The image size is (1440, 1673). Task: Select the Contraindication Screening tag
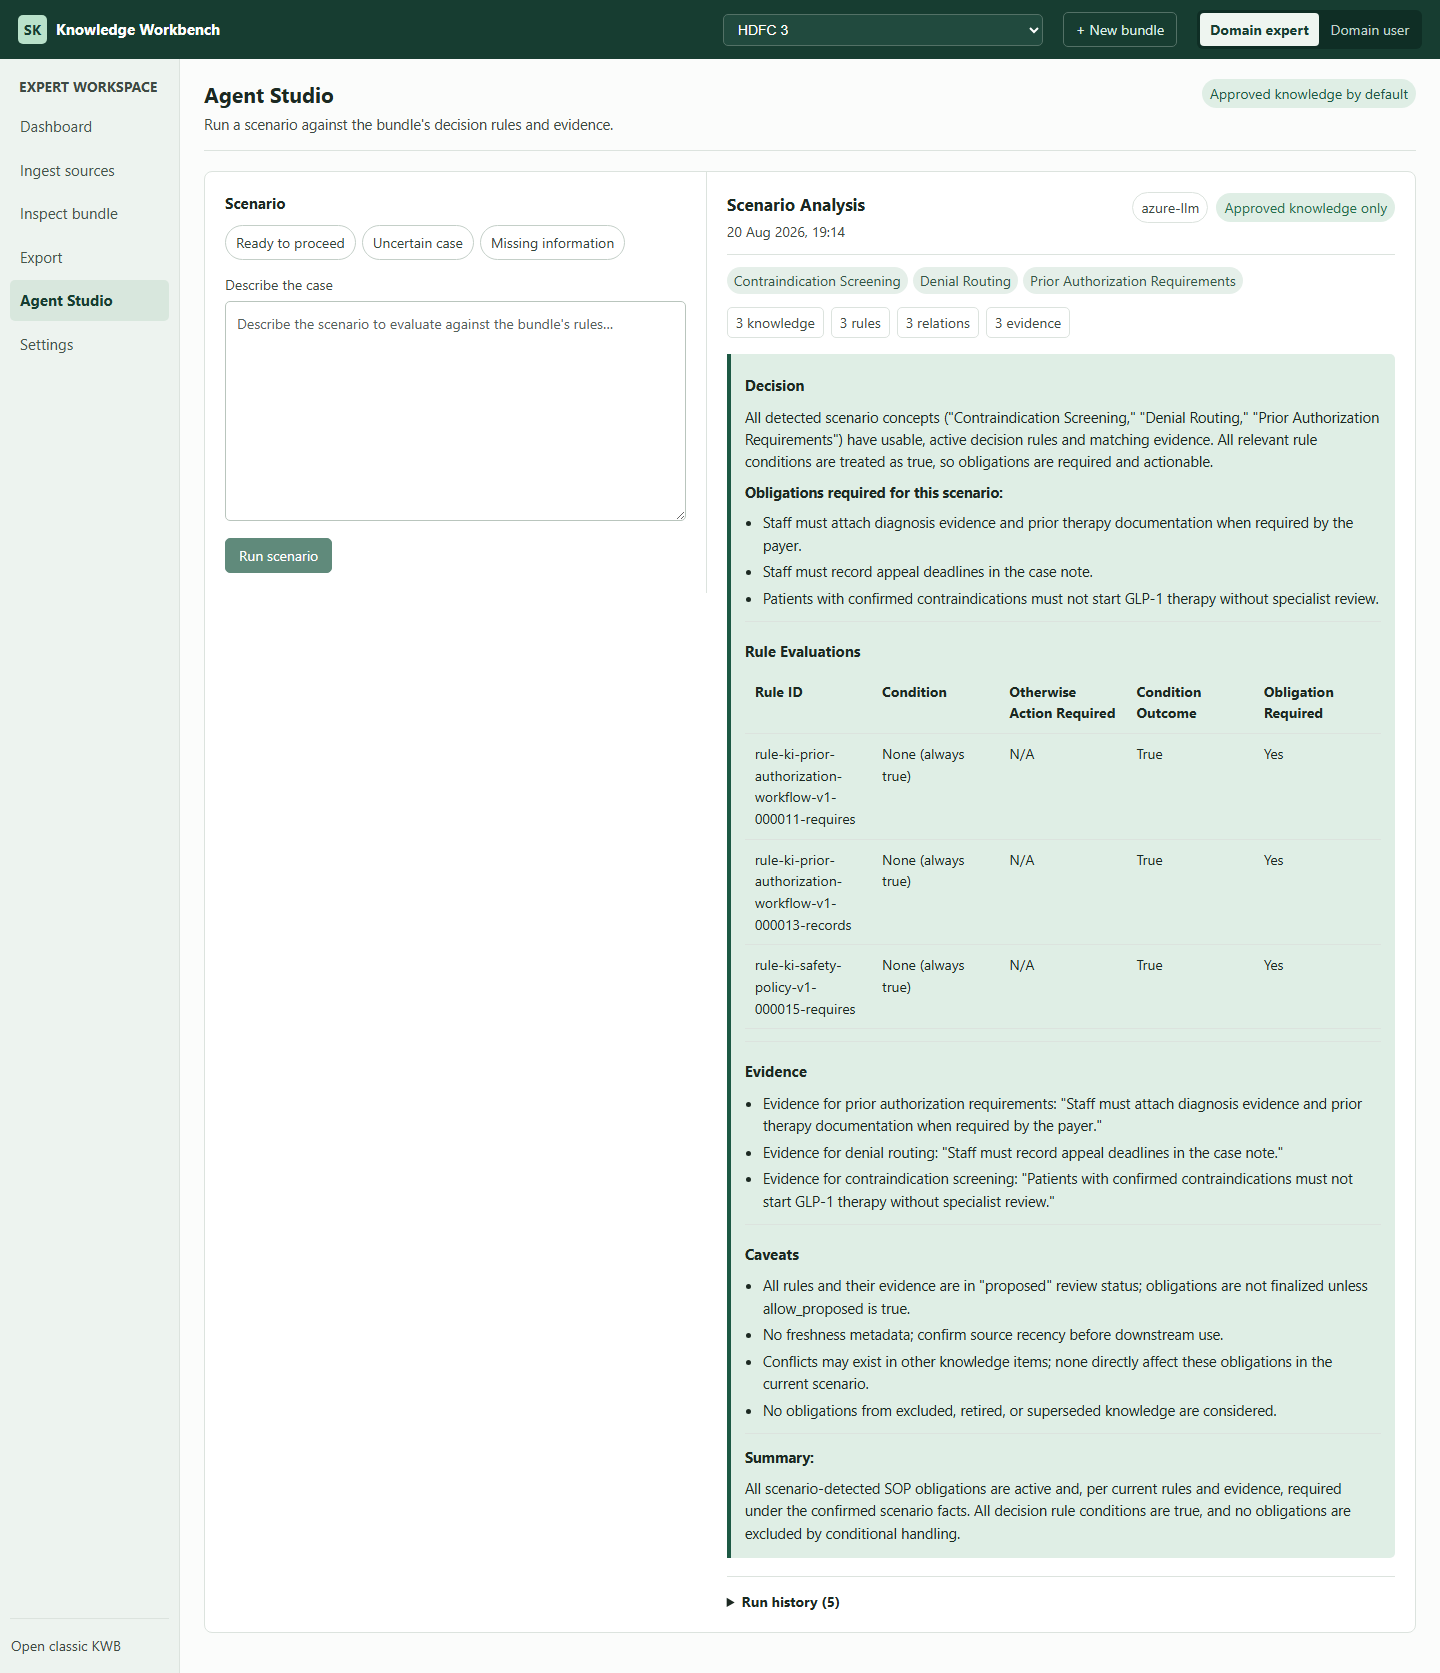coord(817,281)
